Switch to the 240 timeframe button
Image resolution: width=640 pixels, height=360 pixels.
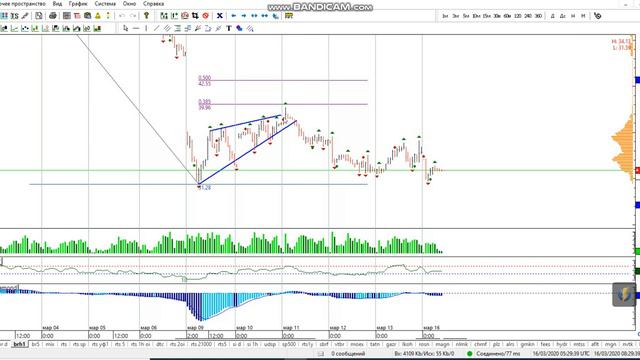coord(528,16)
